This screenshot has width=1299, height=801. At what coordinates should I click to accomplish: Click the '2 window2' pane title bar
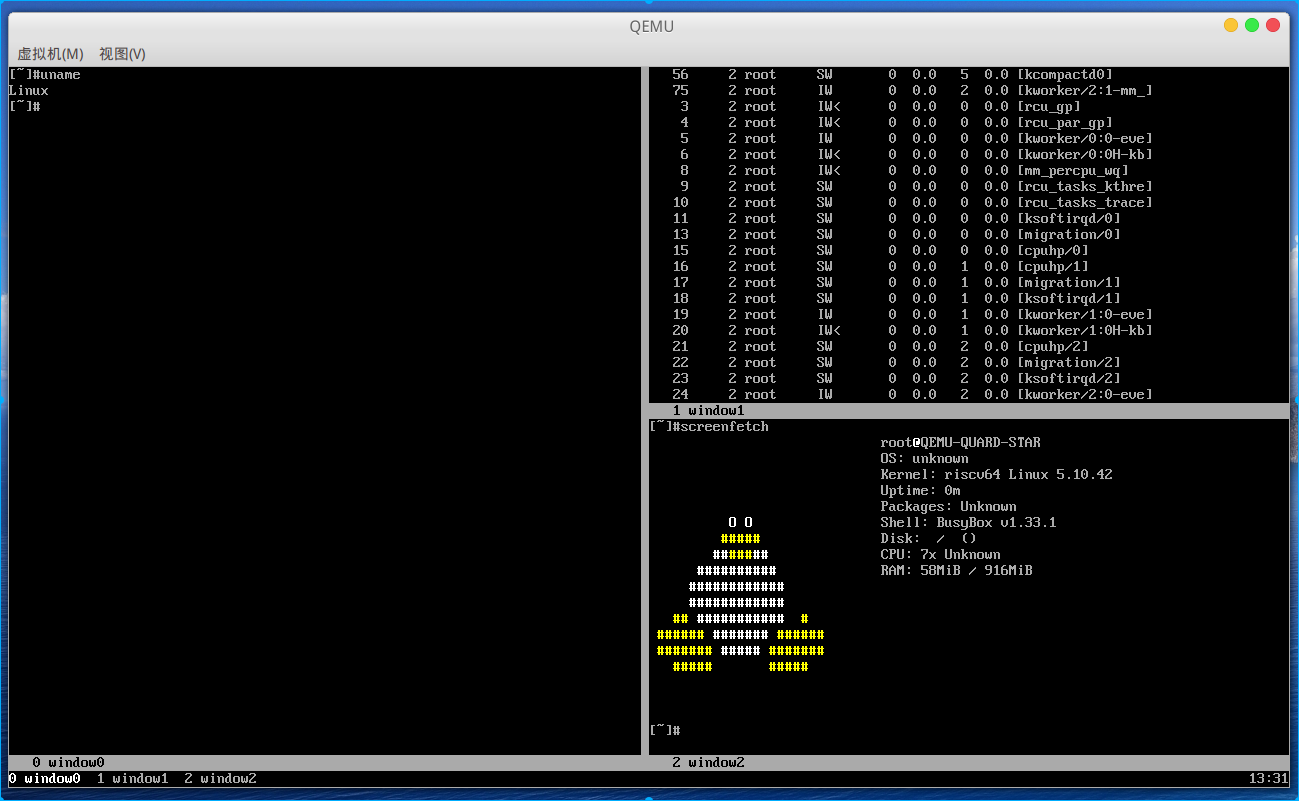coord(969,762)
